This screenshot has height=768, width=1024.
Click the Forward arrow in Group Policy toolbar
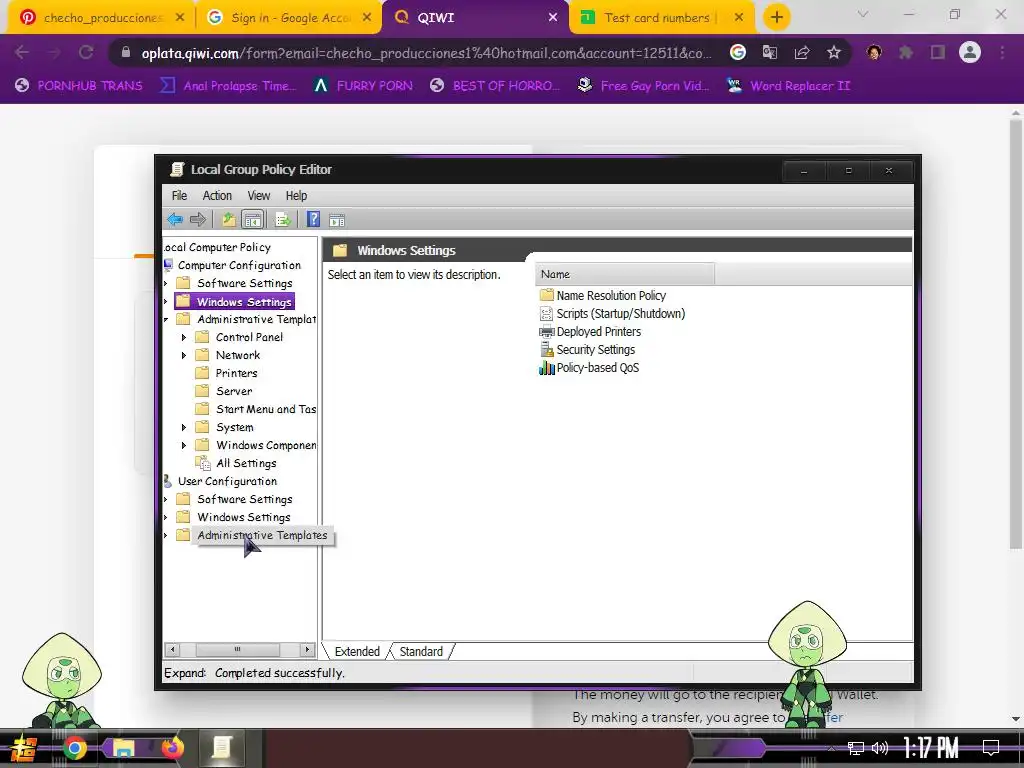click(x=198, y=219)
